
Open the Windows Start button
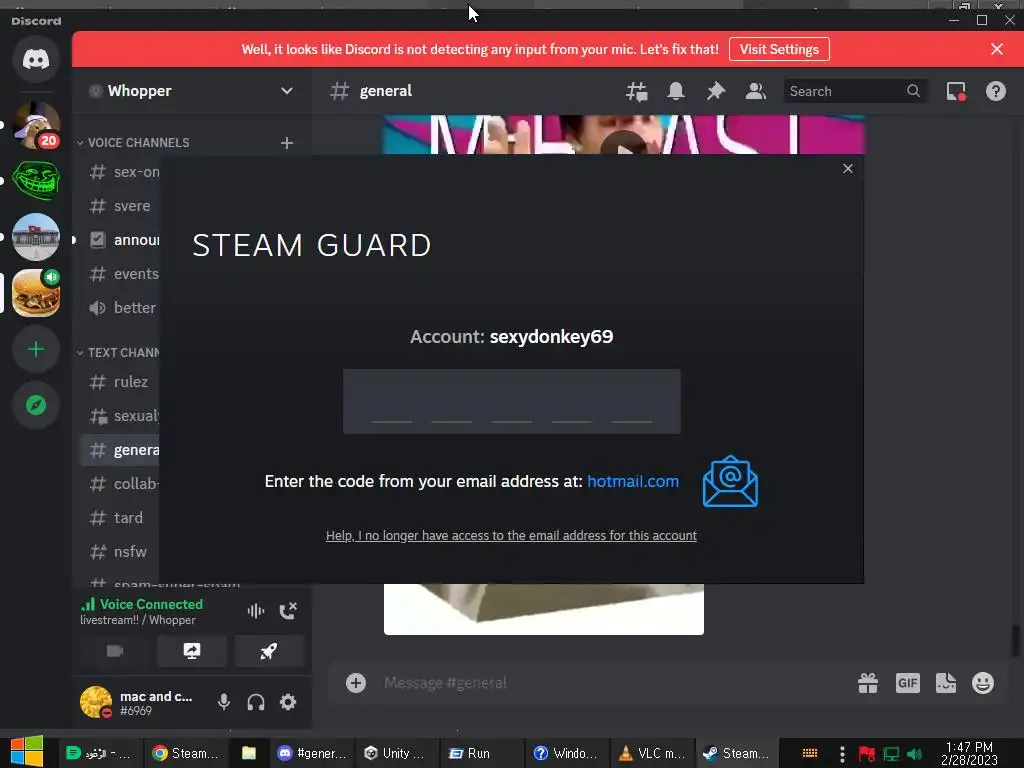click(27, 752)
